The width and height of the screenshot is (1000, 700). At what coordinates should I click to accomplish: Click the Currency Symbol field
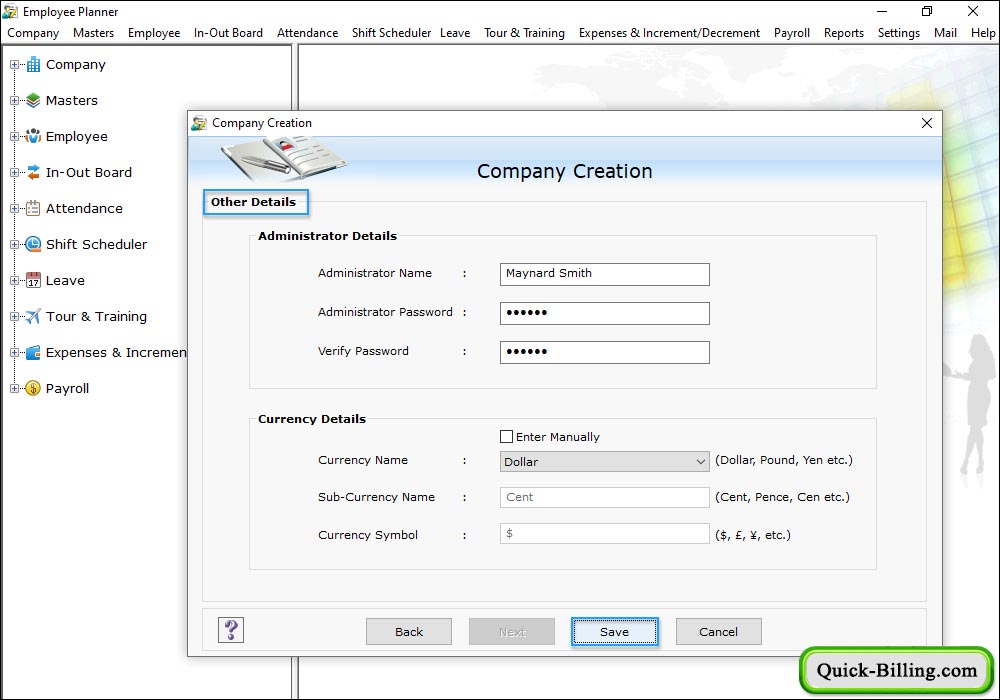605,534
